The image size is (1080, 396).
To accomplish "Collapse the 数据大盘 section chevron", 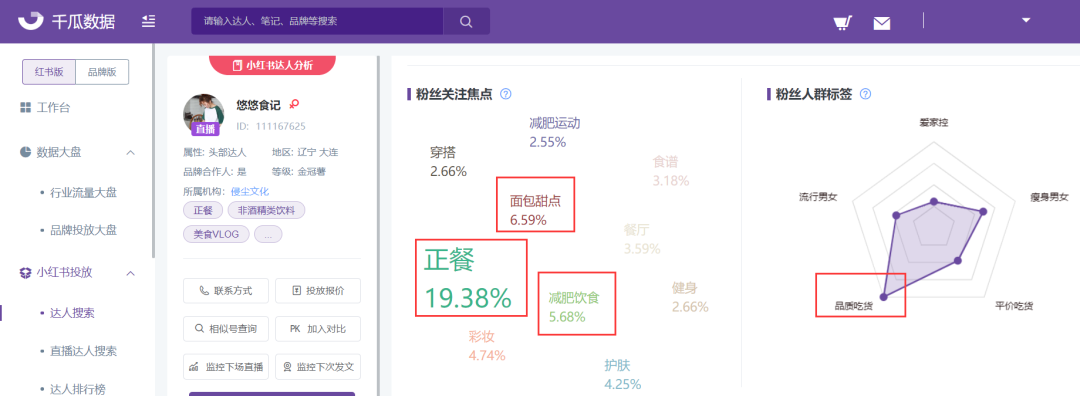I will (131, 152).
